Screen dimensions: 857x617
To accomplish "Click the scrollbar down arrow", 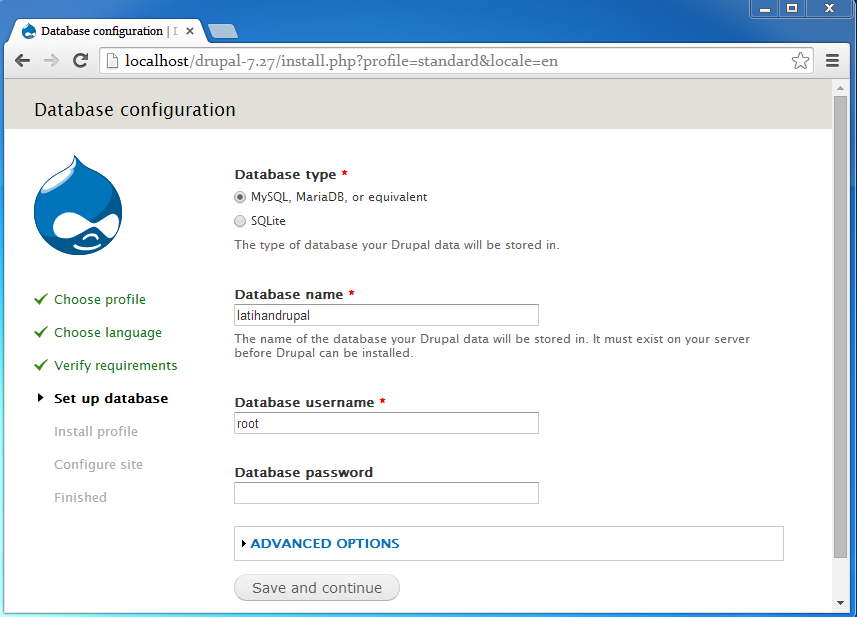I will [x=840, y=603].
